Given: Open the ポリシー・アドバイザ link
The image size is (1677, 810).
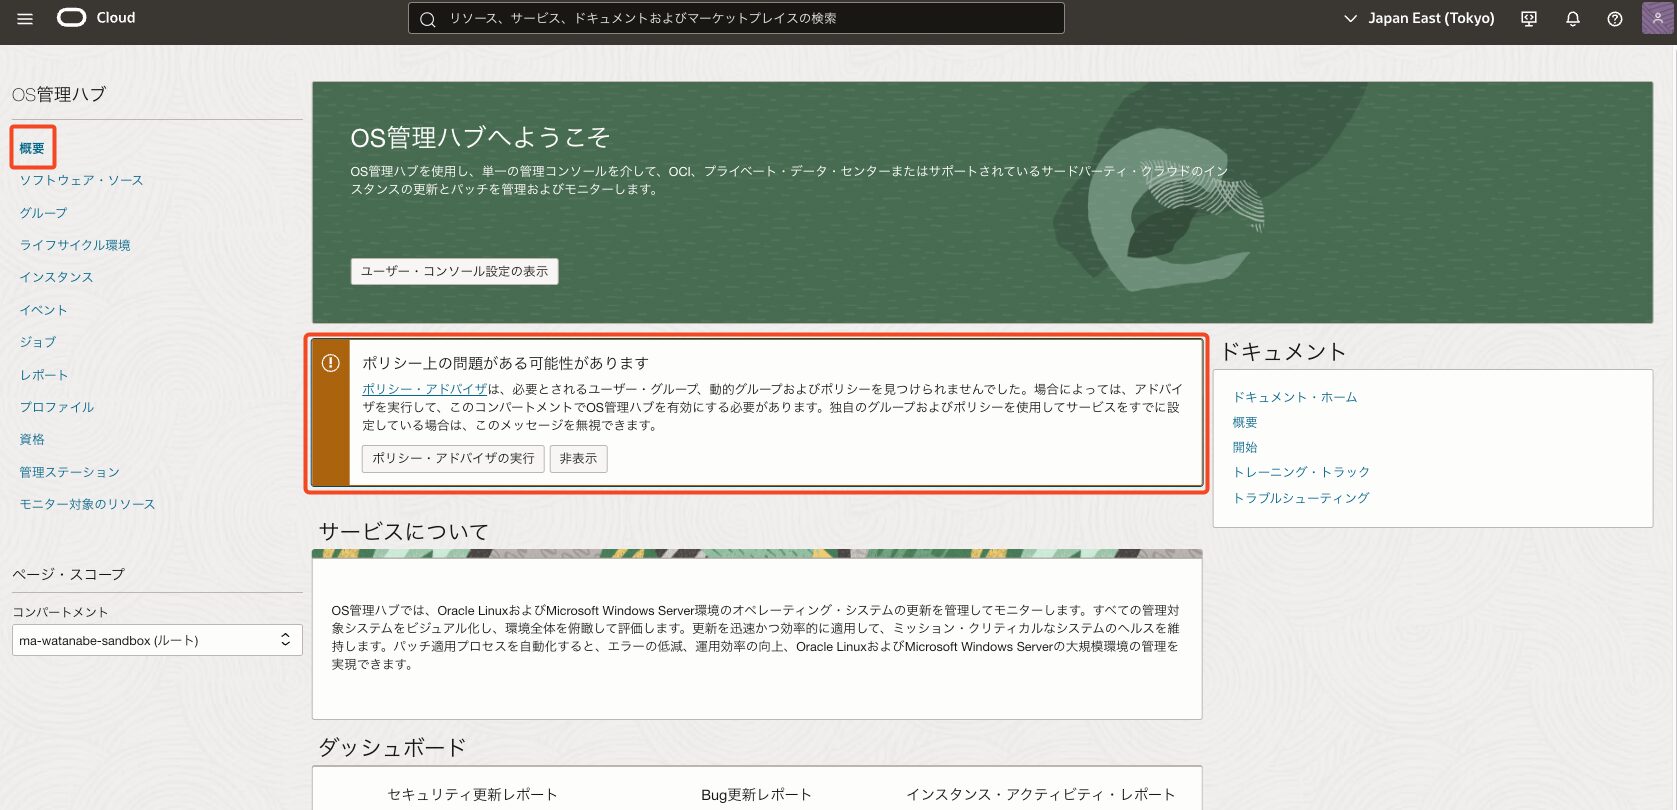Looking at the screenshot, I should coord(424,389).
